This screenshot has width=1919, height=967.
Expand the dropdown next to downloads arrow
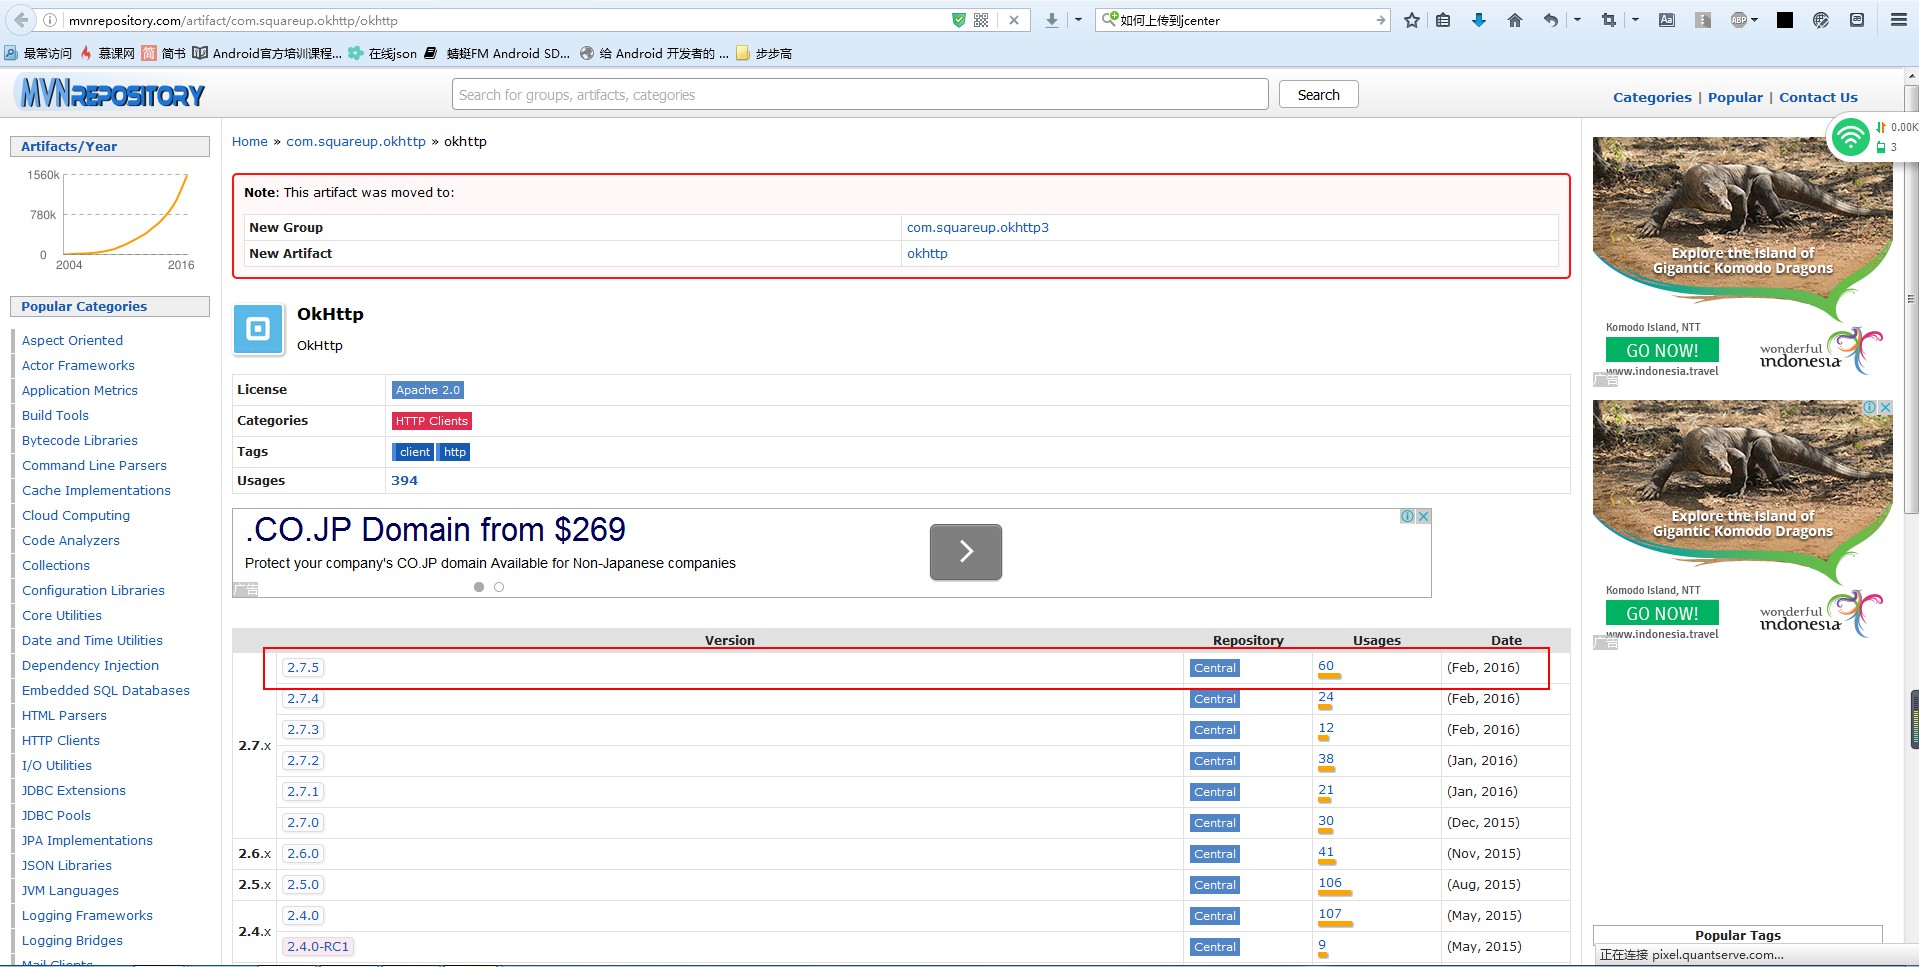(1078, 20)
